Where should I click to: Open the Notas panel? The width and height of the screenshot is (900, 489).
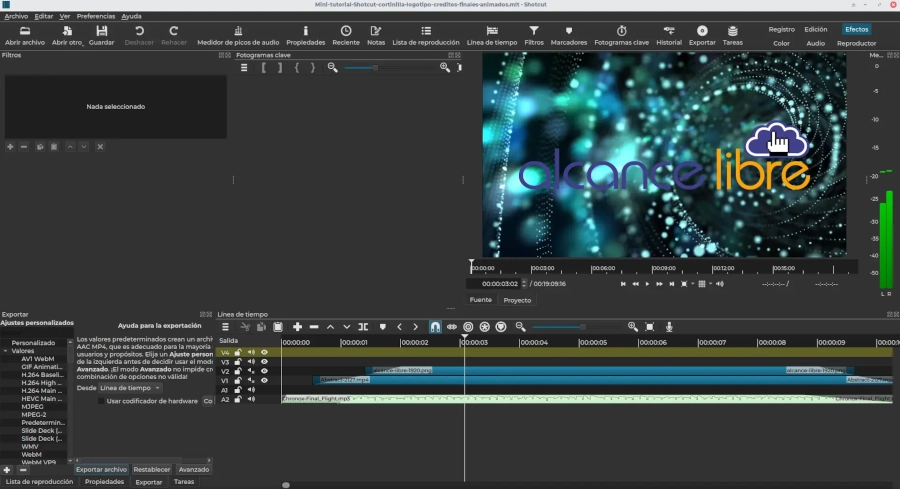(x=376, y=35)
